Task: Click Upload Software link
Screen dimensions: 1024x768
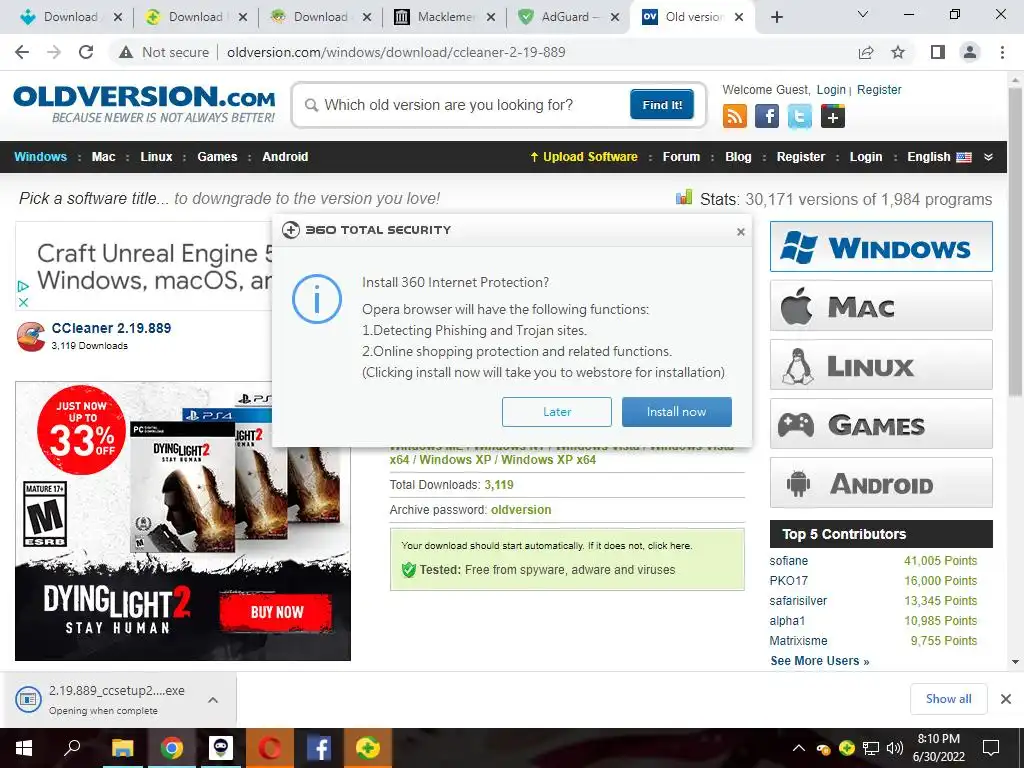Action: (x=583, y=157)
